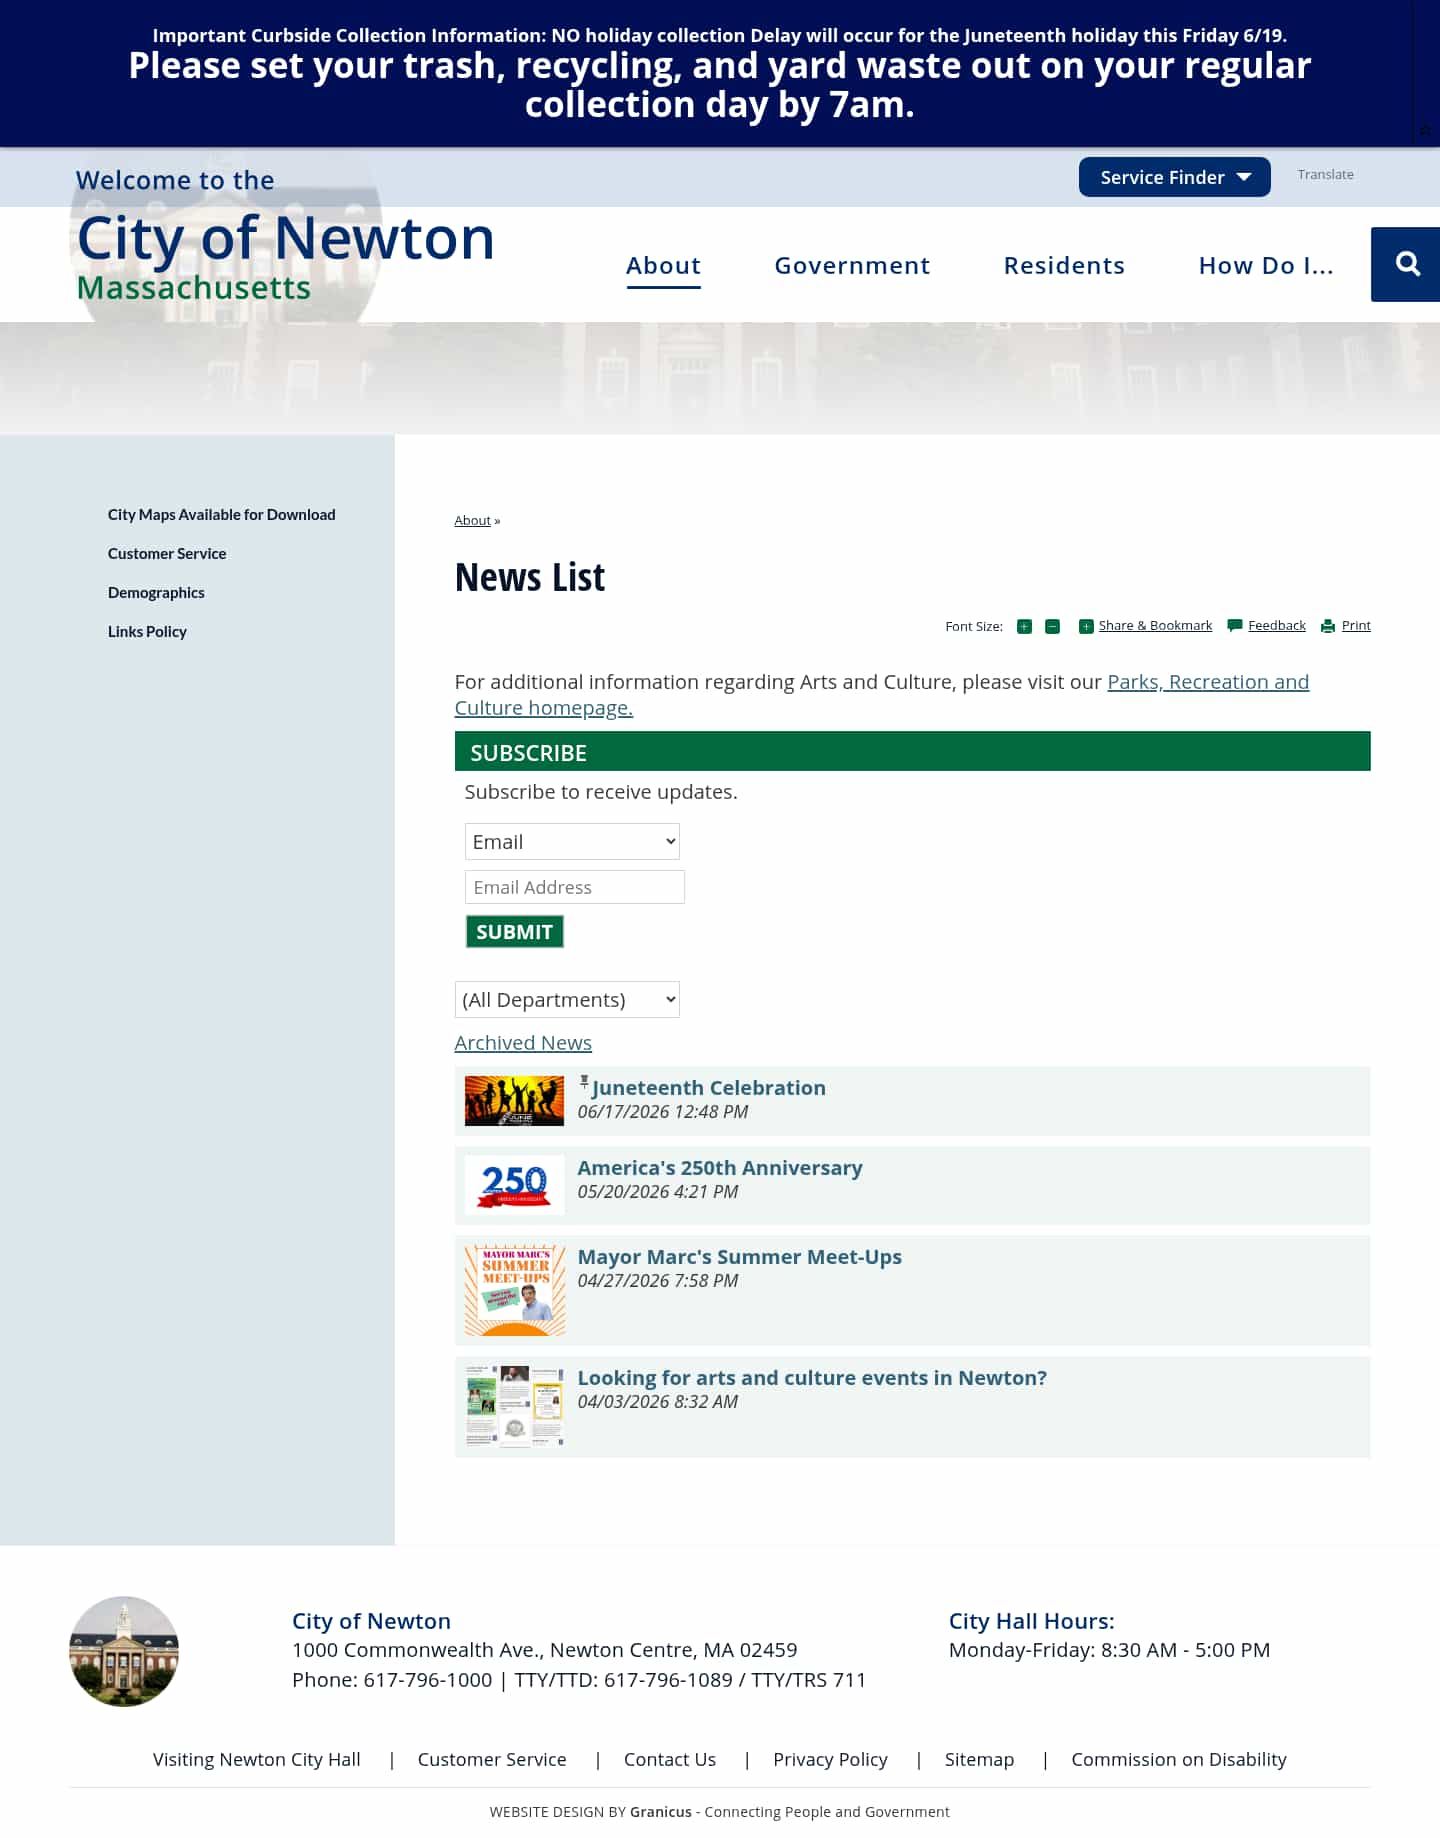
Task: Open the All Departments filter dropdown
Action: 567,1000
